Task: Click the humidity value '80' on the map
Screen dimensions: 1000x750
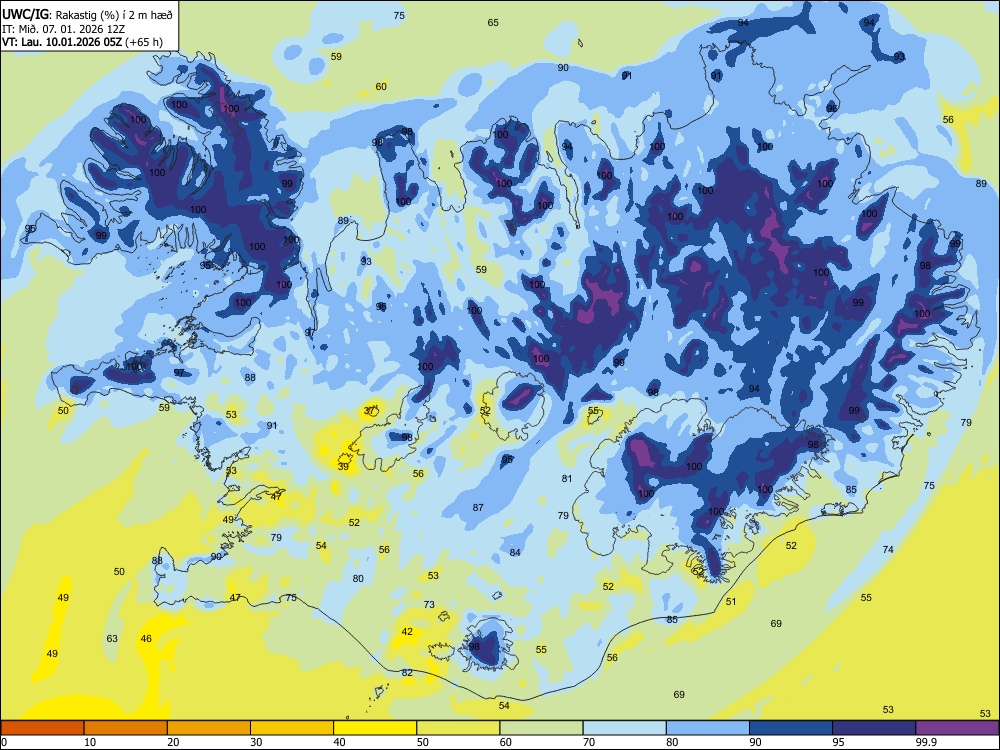Action: coord(358,578)
